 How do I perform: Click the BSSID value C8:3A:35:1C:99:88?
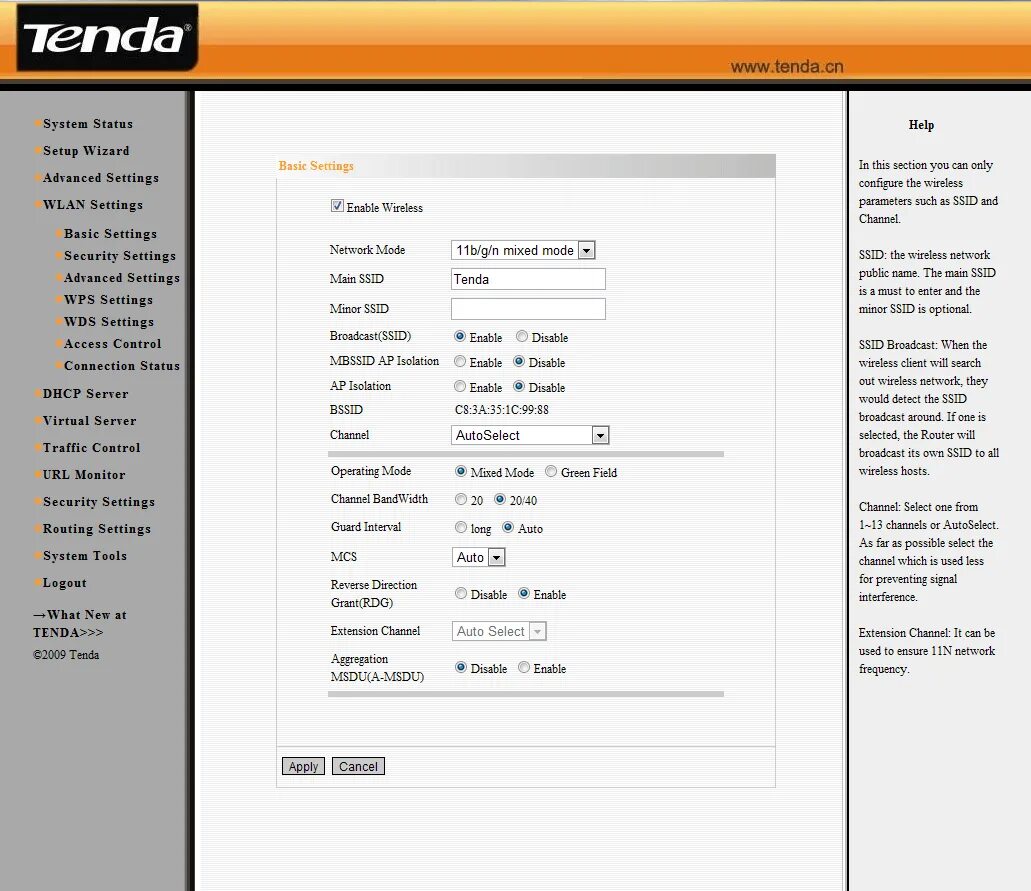[502, 410]
